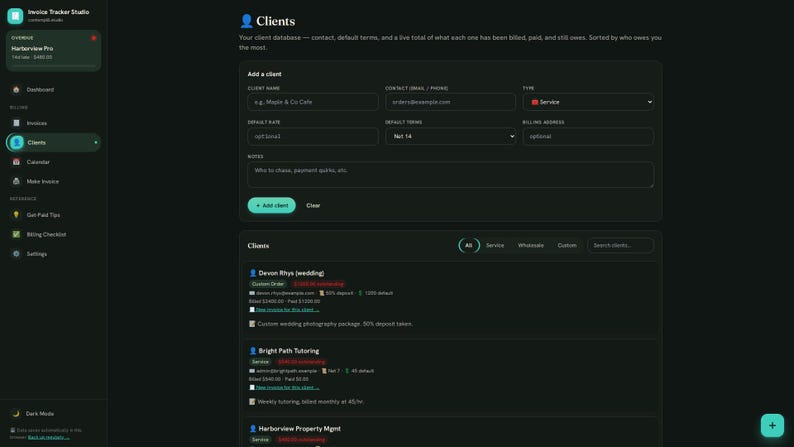Filter clients by Wholesale

point(531,246)
